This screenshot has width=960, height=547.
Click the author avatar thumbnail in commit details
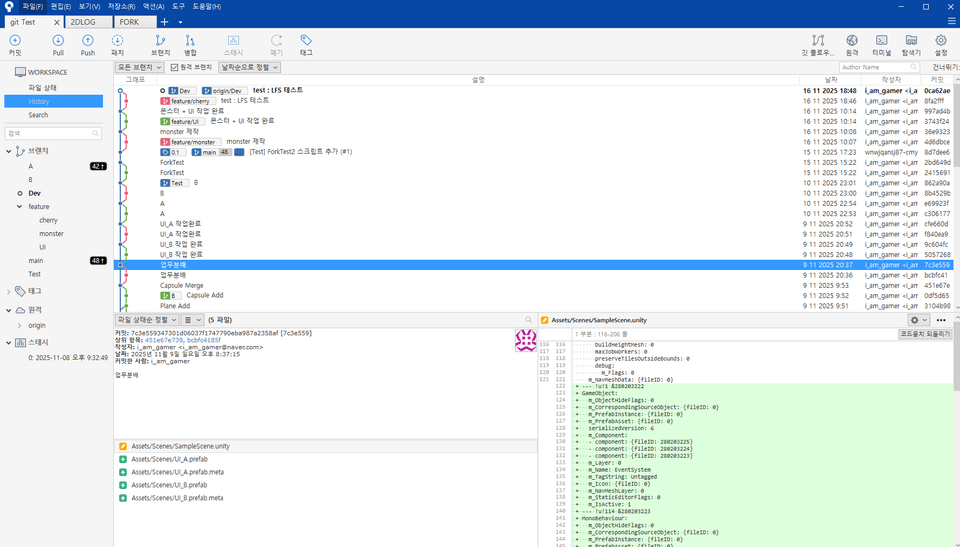pyautogui.click(x=525, y=340)
